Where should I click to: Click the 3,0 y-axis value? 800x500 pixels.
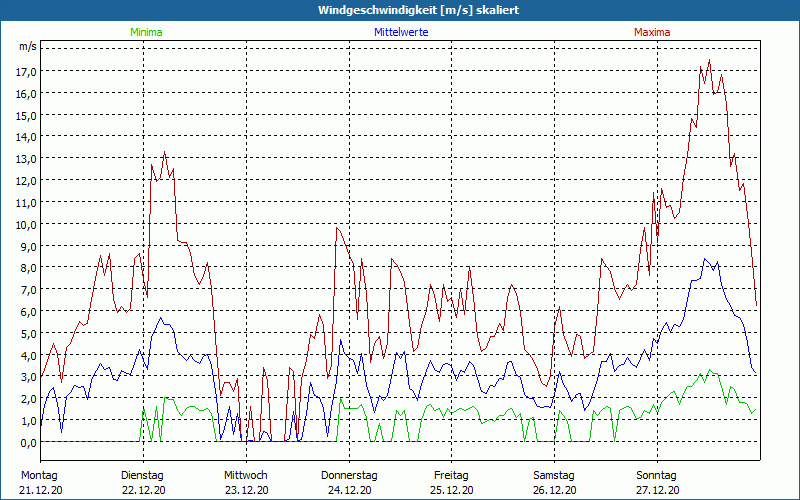(x=28, y=378)
